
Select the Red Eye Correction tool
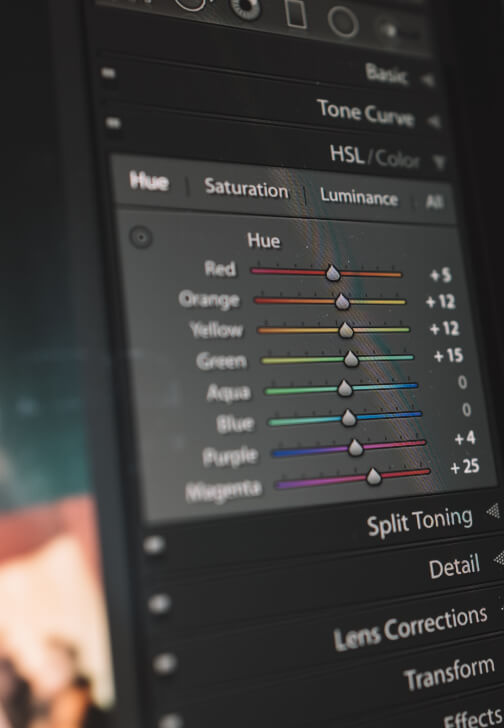pos(247,8)
